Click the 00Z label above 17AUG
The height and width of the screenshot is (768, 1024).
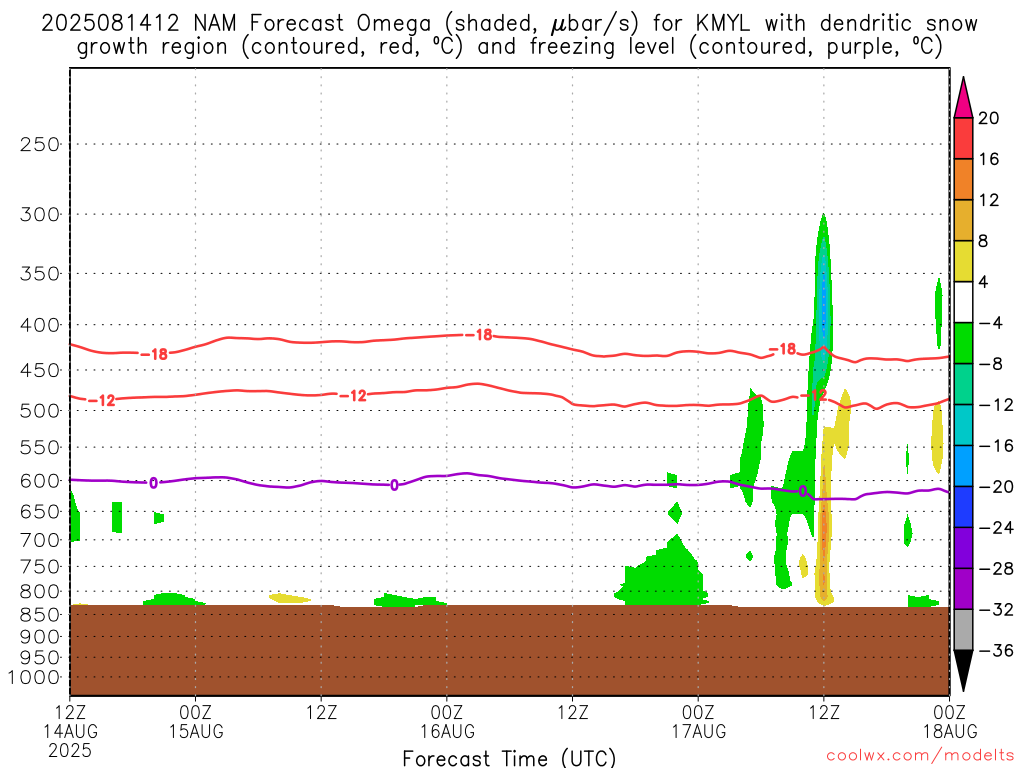click(x=699, y=712)
